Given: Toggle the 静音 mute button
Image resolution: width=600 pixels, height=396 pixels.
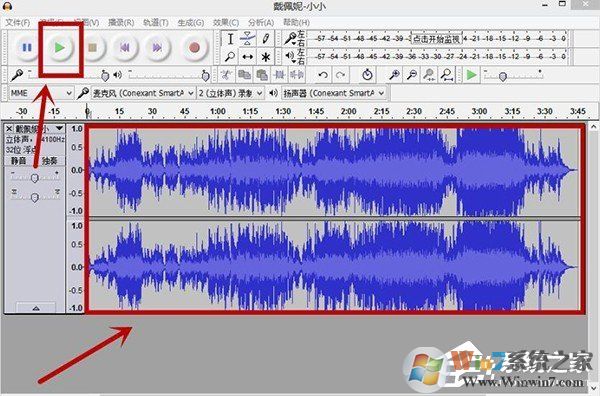Looking at the screenshot, I should click(19, 161).
